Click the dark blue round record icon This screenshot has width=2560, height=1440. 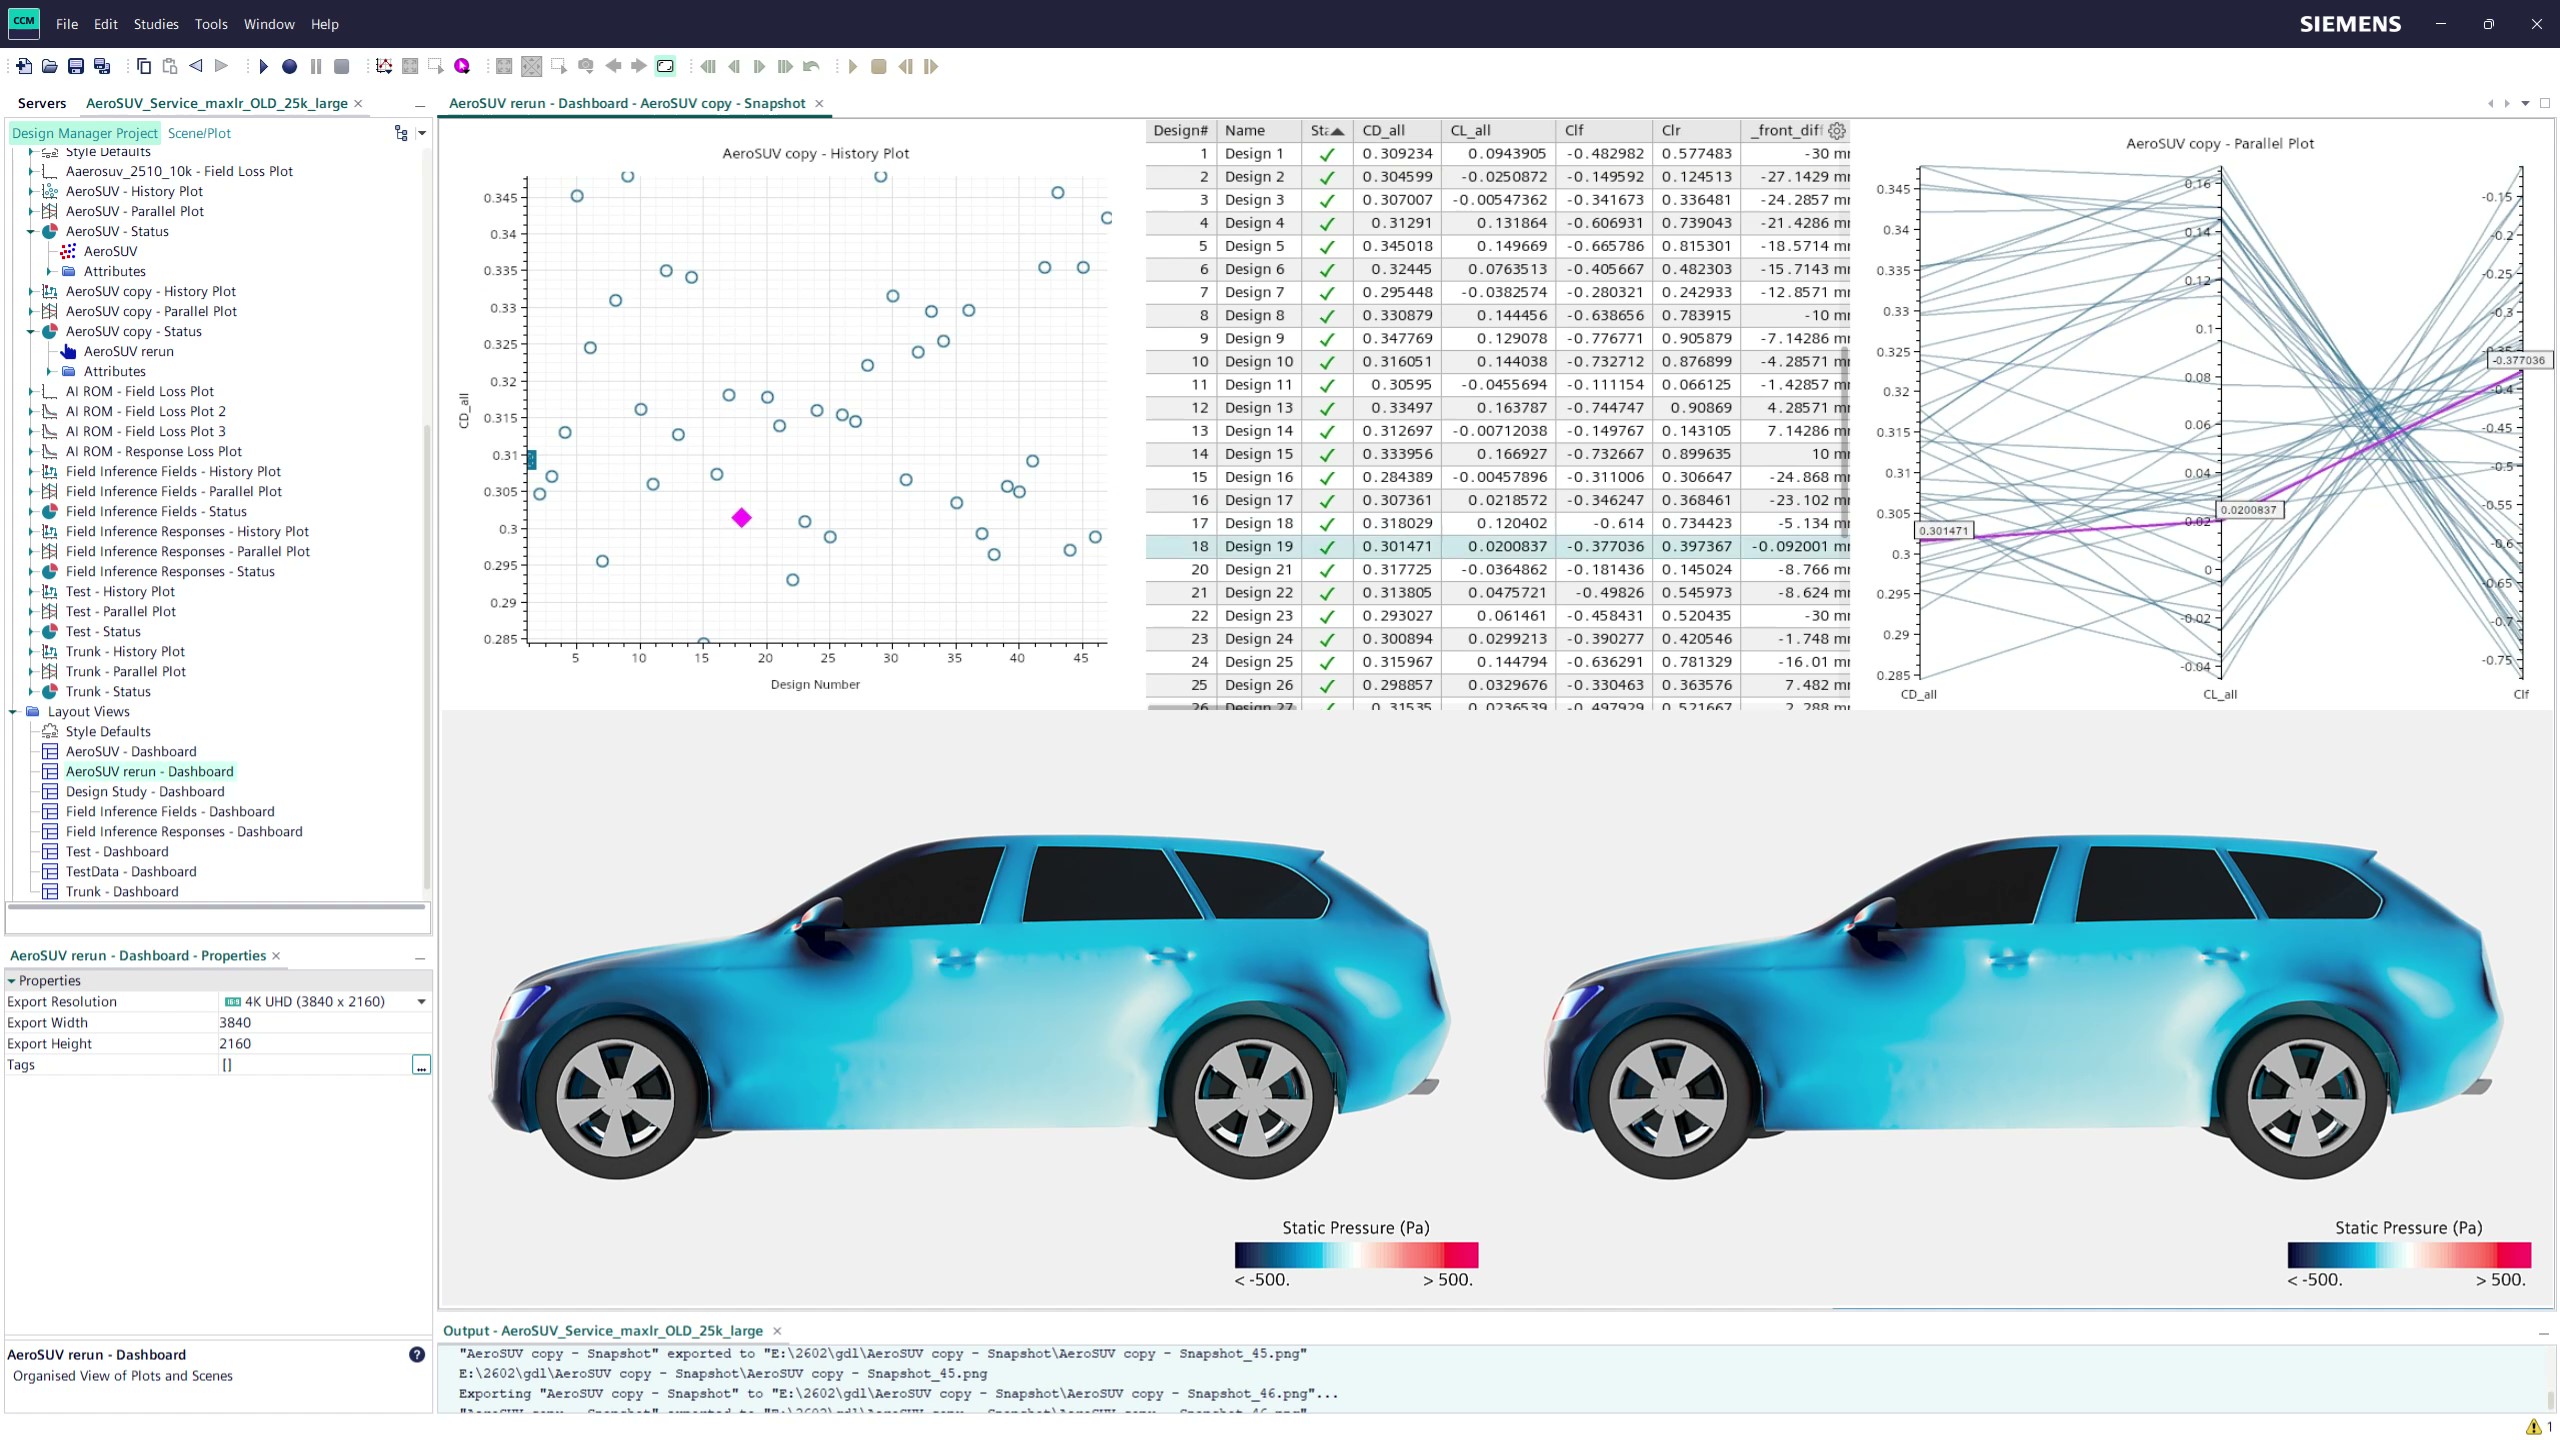pyautogui.click(x=289, y=66)
